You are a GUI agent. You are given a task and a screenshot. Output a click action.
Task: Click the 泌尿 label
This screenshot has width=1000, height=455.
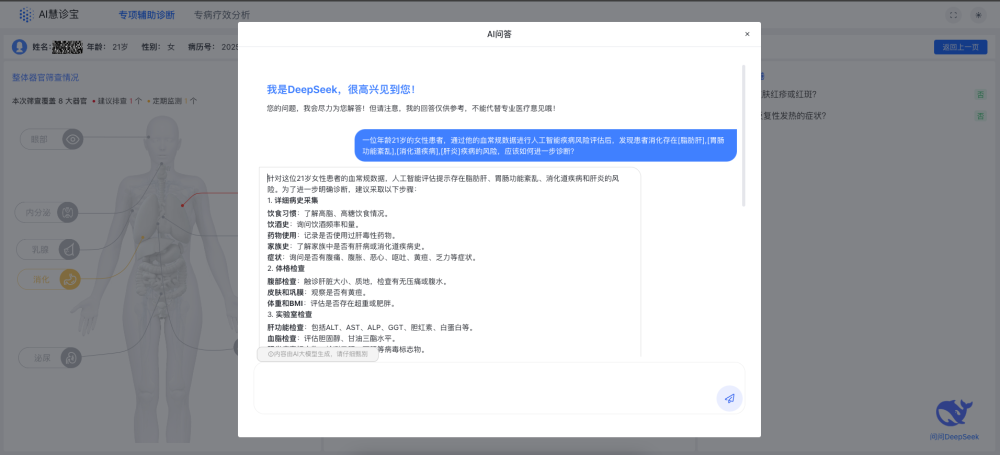point(43,357)
